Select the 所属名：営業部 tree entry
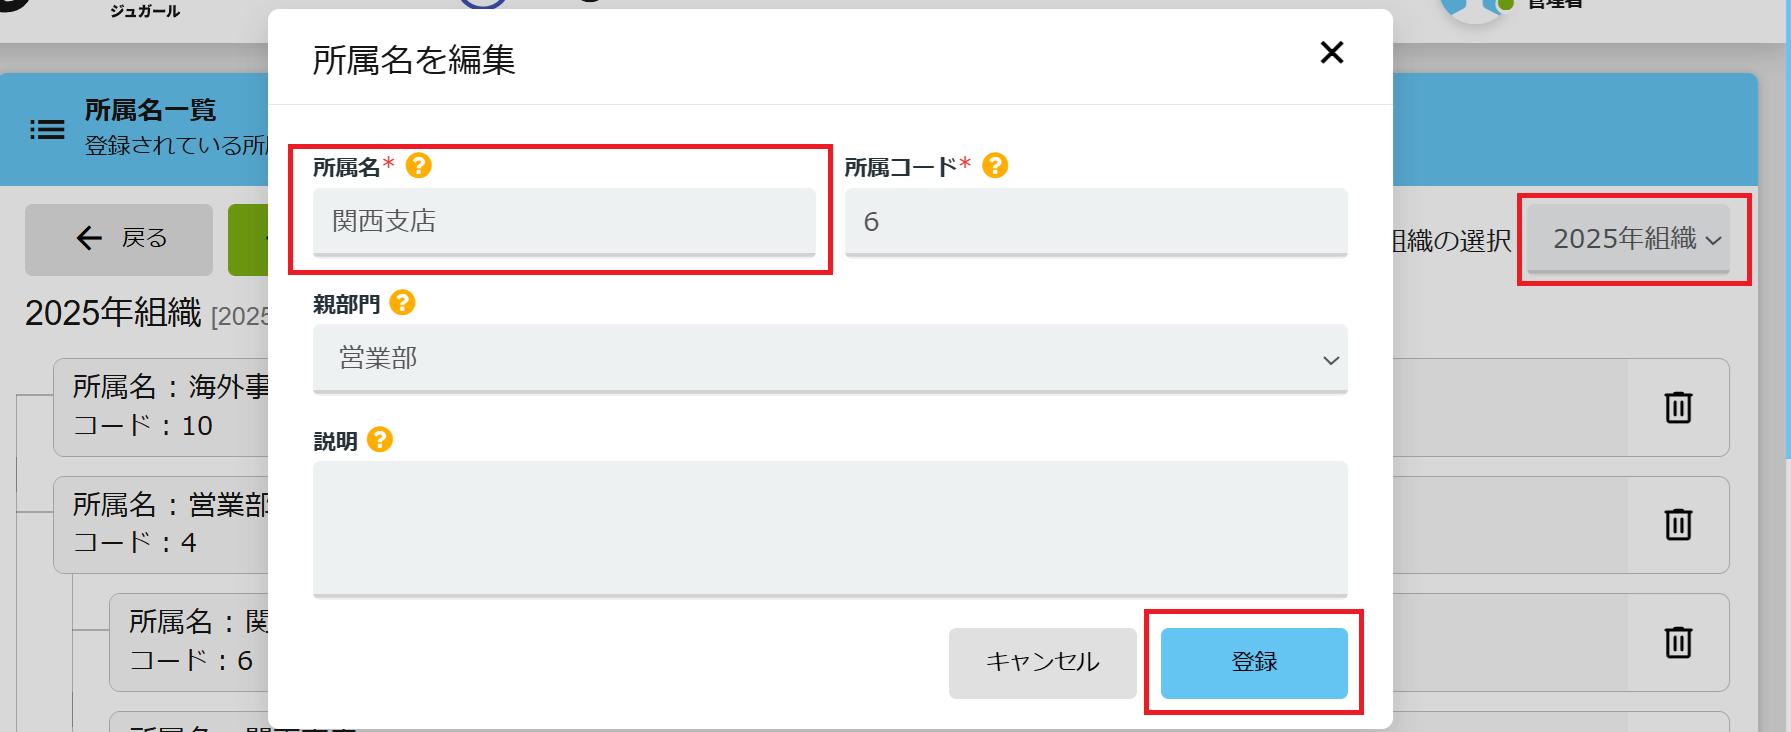Screen dimensions: 1791x732 coord(161,525)
